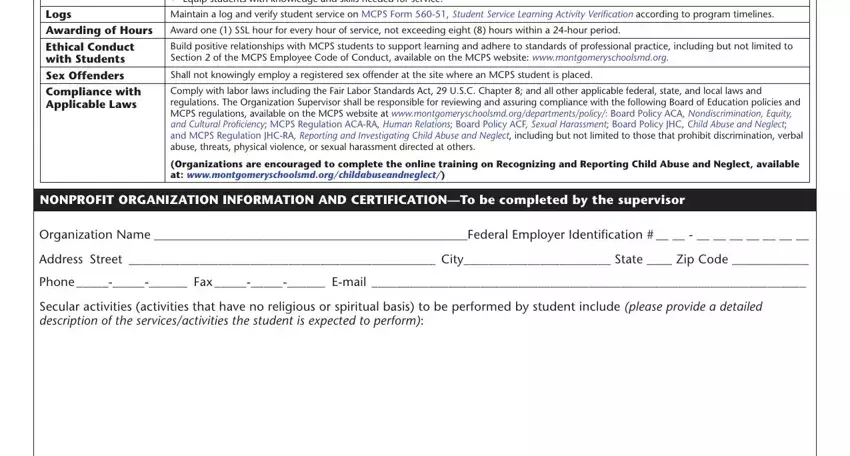Click MCPS Regulation ACA-RA Human Relations link
The image size is (850, 456).
coord(359,124)
